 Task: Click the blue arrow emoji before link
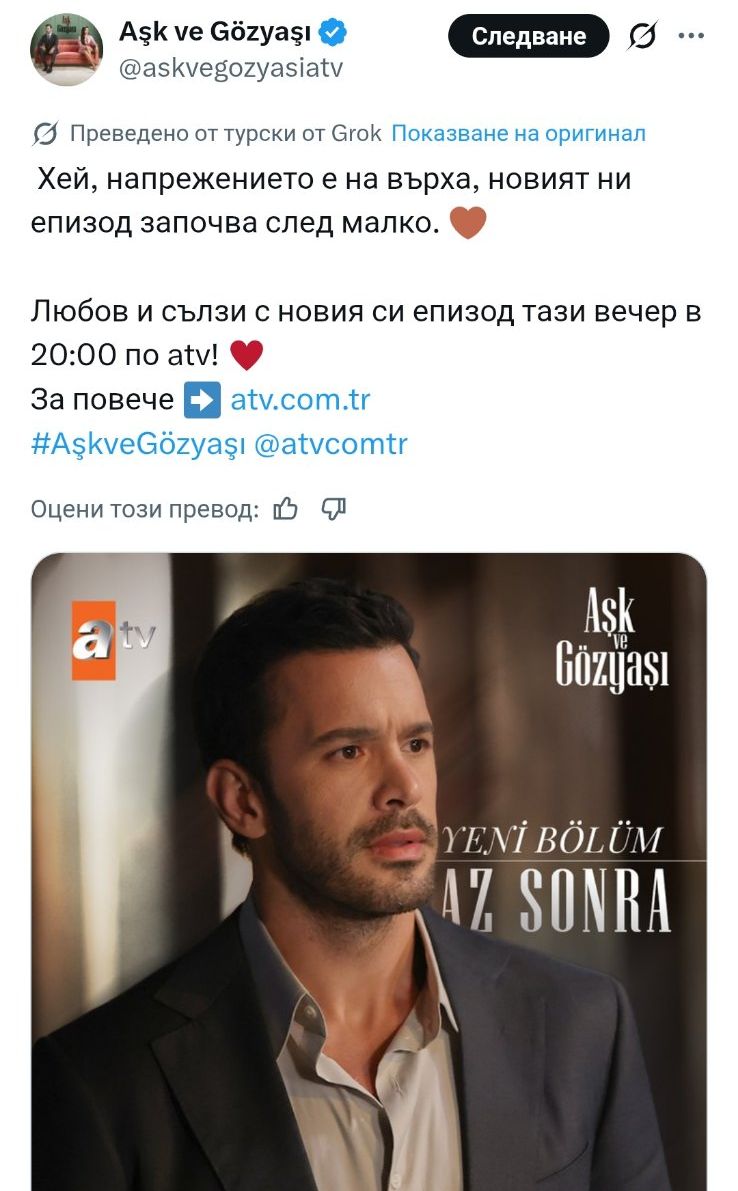click(203, 400)
